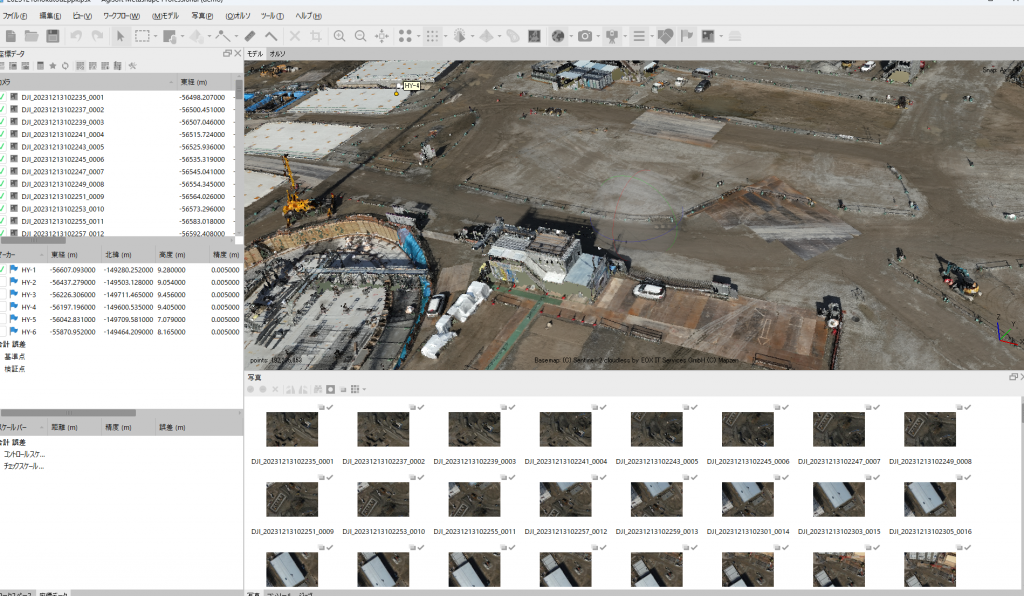Sort markers by 北緯 (m) column header

point(127,255)
